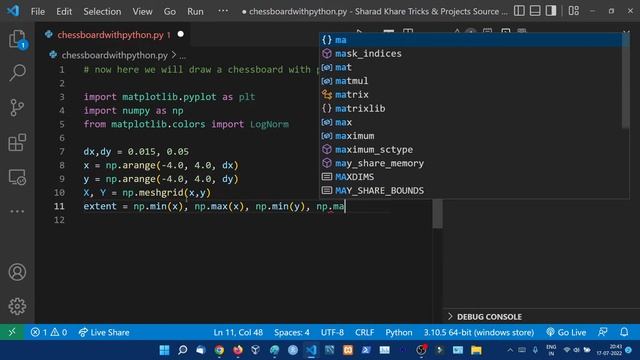Toggle the bottom panel layout icon
This screenshot has height=360, width=640.
(x=535, y=11)
